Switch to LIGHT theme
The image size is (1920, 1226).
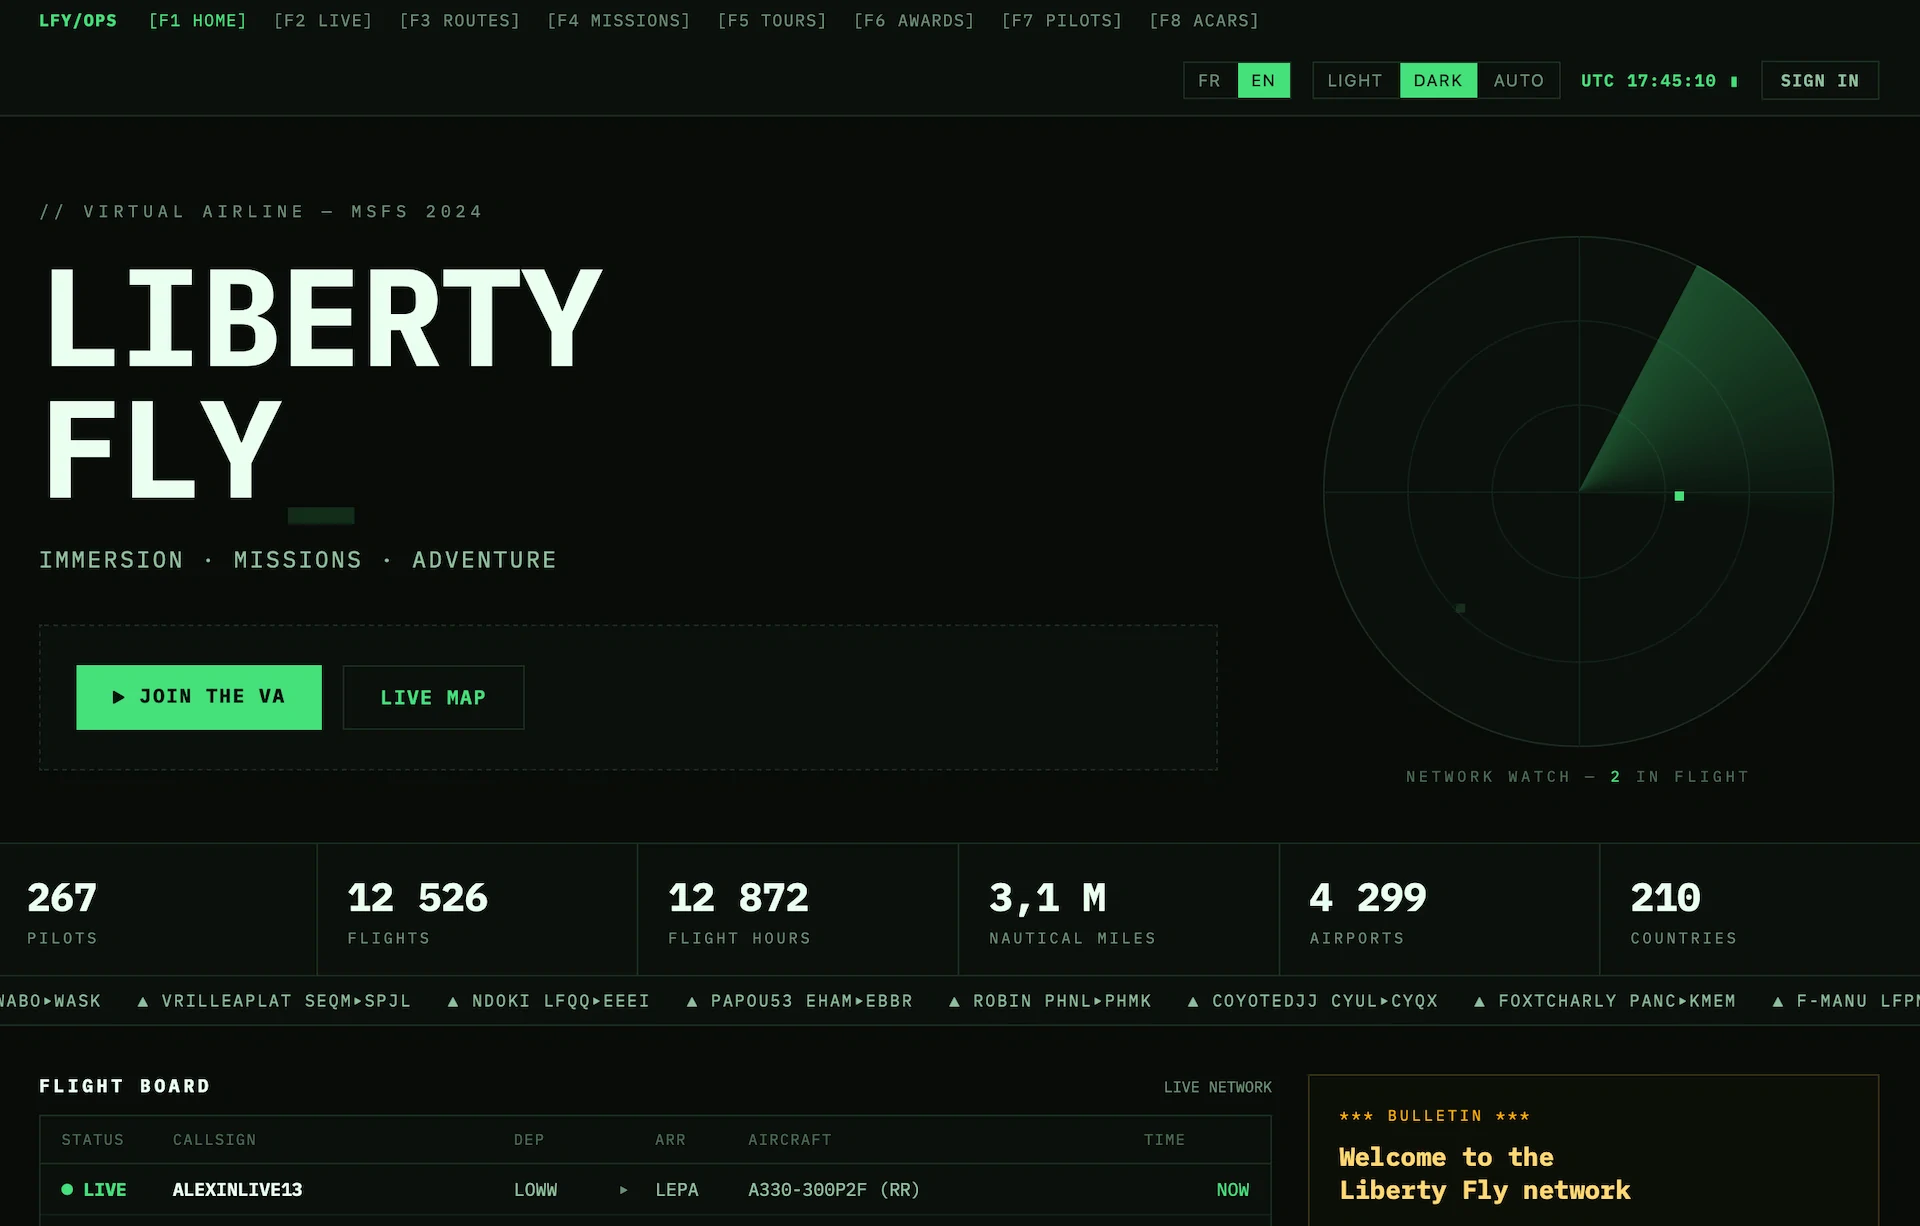(1355, 80)
